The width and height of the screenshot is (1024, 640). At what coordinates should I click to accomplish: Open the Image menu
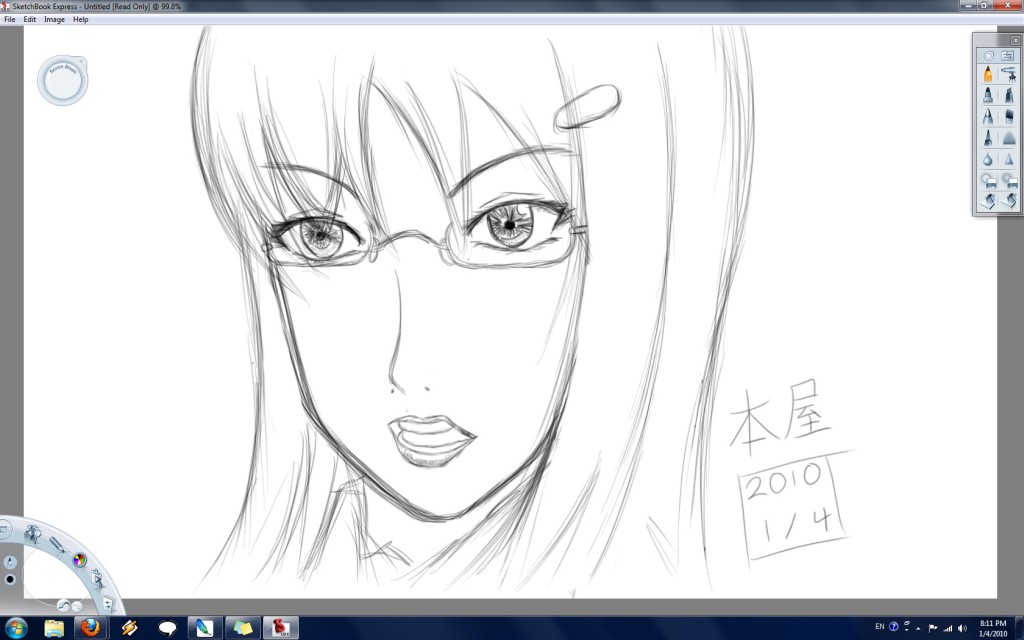point(54,19)
